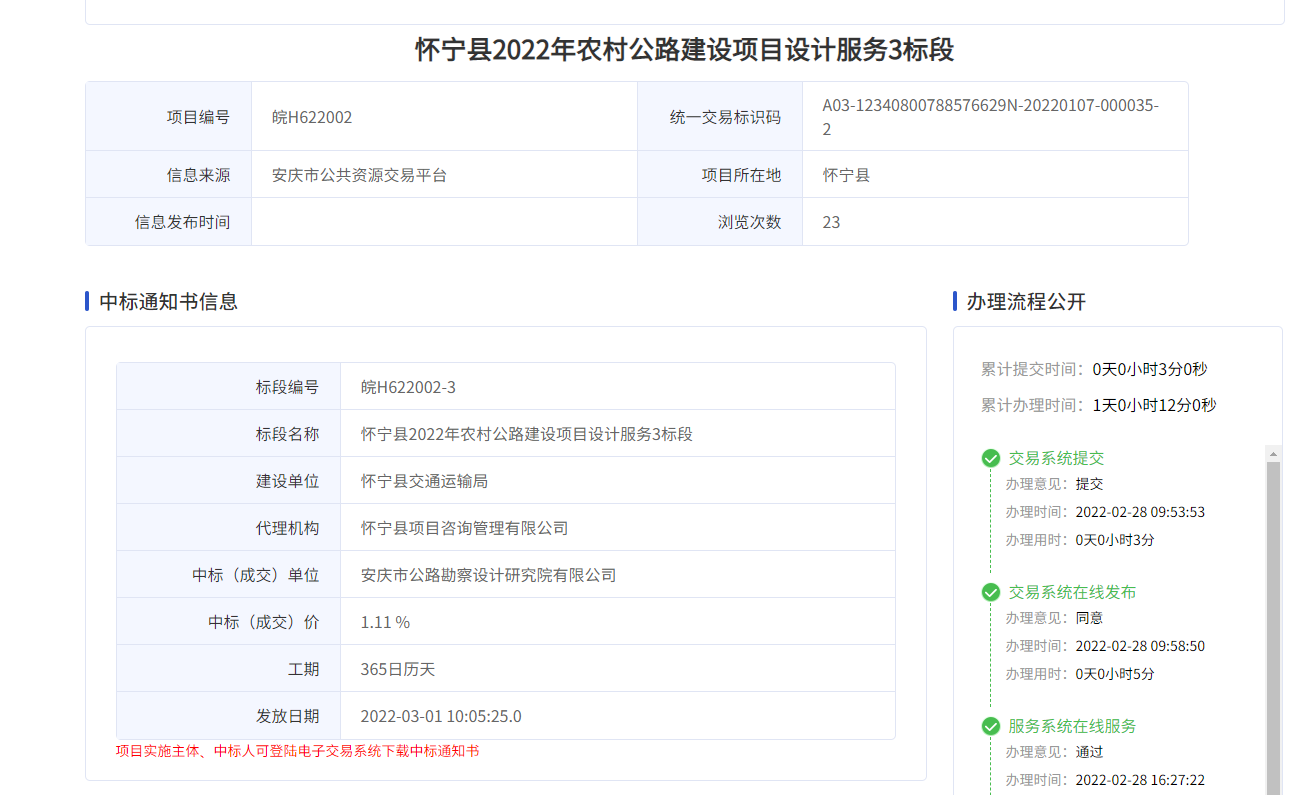Click the 怀宁县项目咨询管理有限公司 agency value
This screenshot has height=795, width=1309.
tap(464, 528)
